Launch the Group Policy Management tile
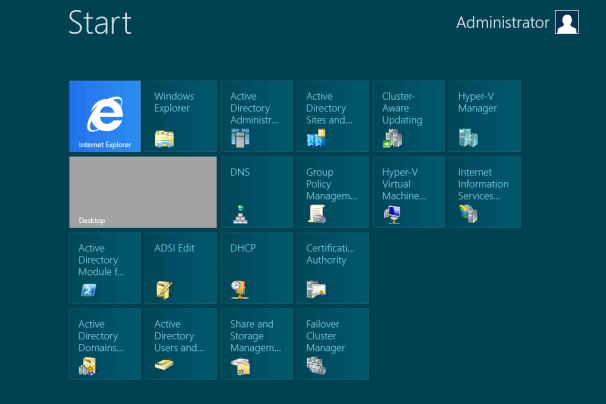The height and width of the screenshot is (404, 606). point(333,192)
